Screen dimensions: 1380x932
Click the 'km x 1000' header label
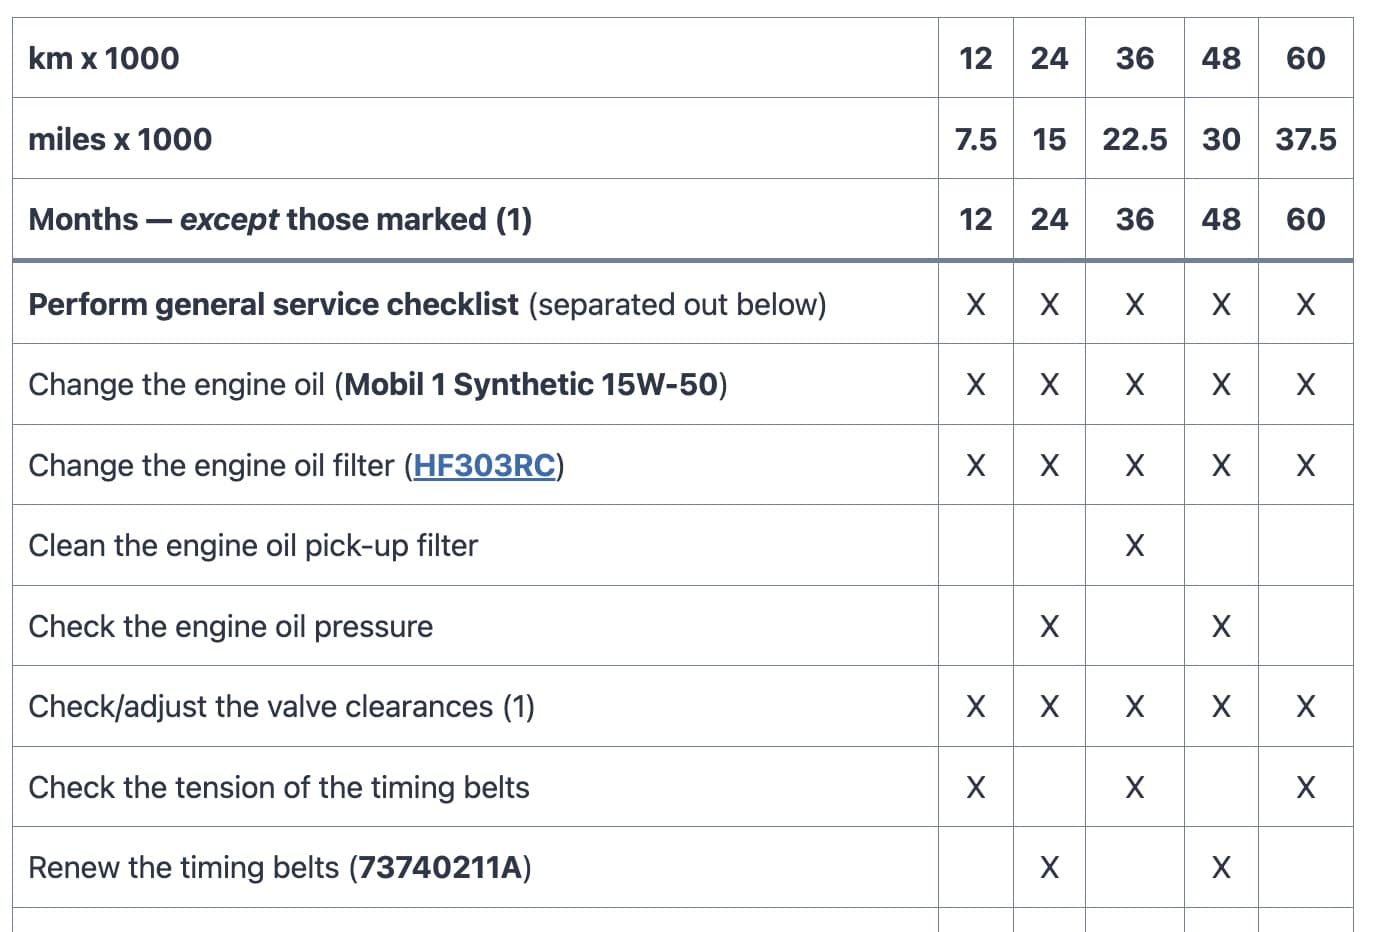click(104, 58)
